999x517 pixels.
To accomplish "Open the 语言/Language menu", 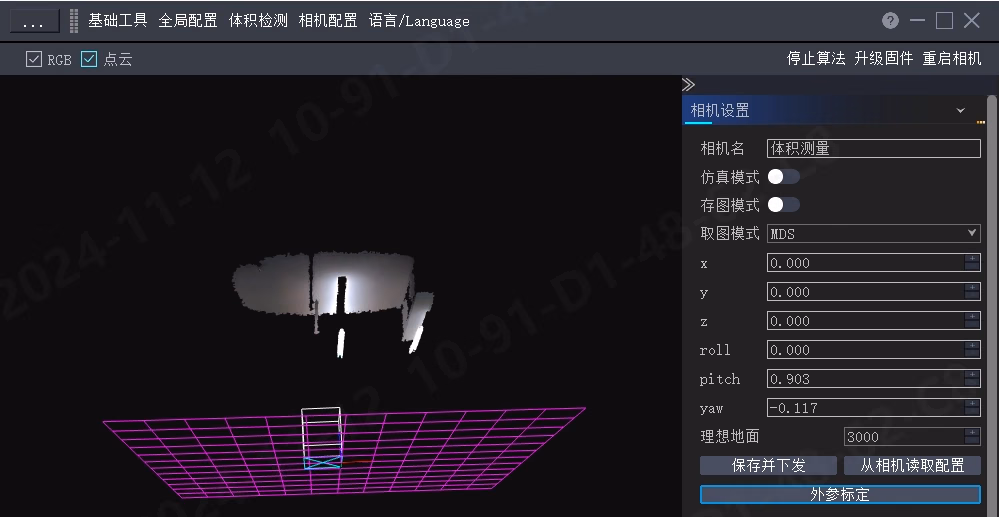I will pyautogui.click(x=419, y=20).
